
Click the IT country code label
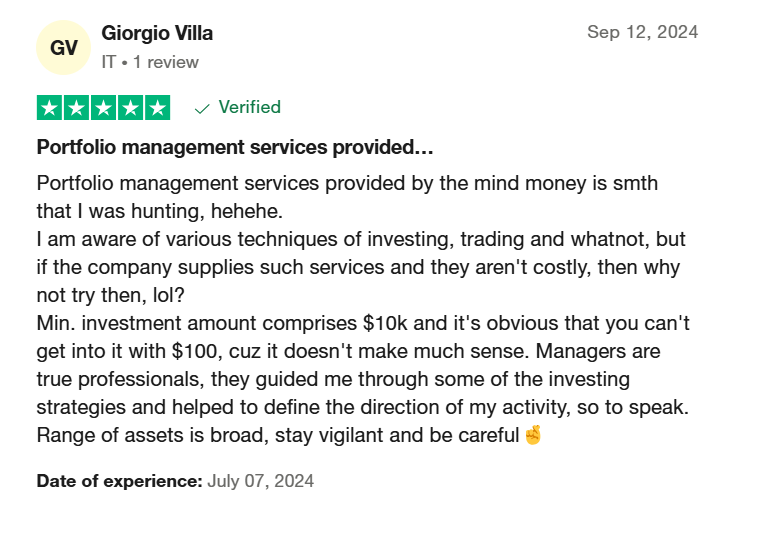(x=109, y=62)
